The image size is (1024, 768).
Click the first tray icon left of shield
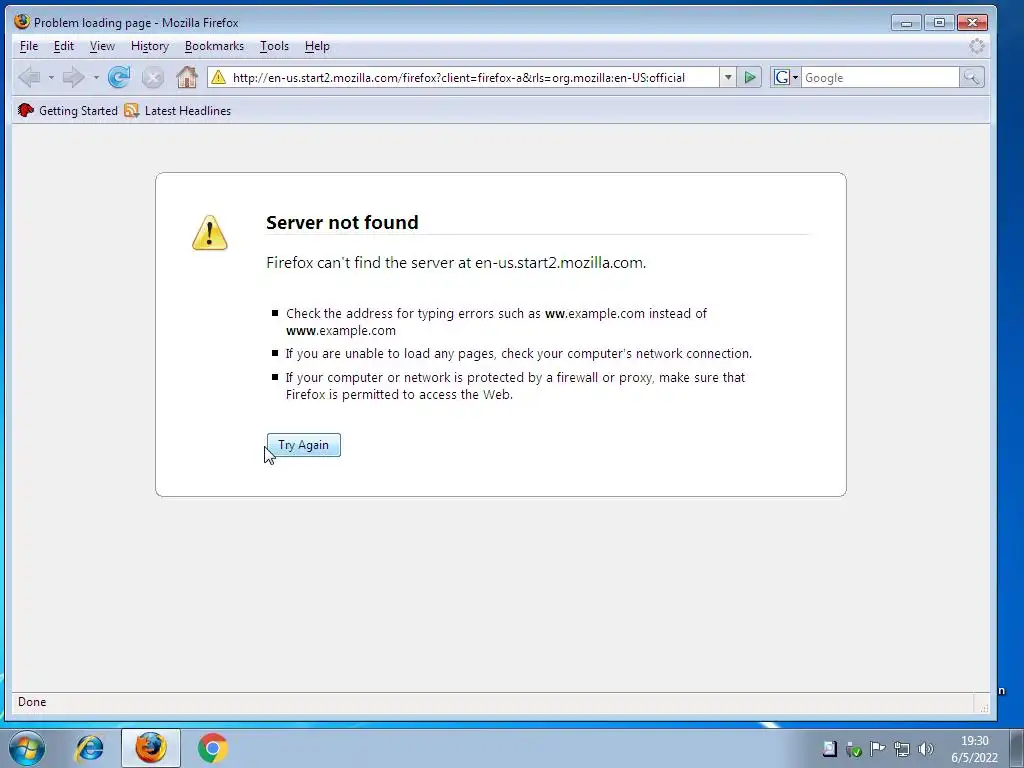(x=829, y=749)
